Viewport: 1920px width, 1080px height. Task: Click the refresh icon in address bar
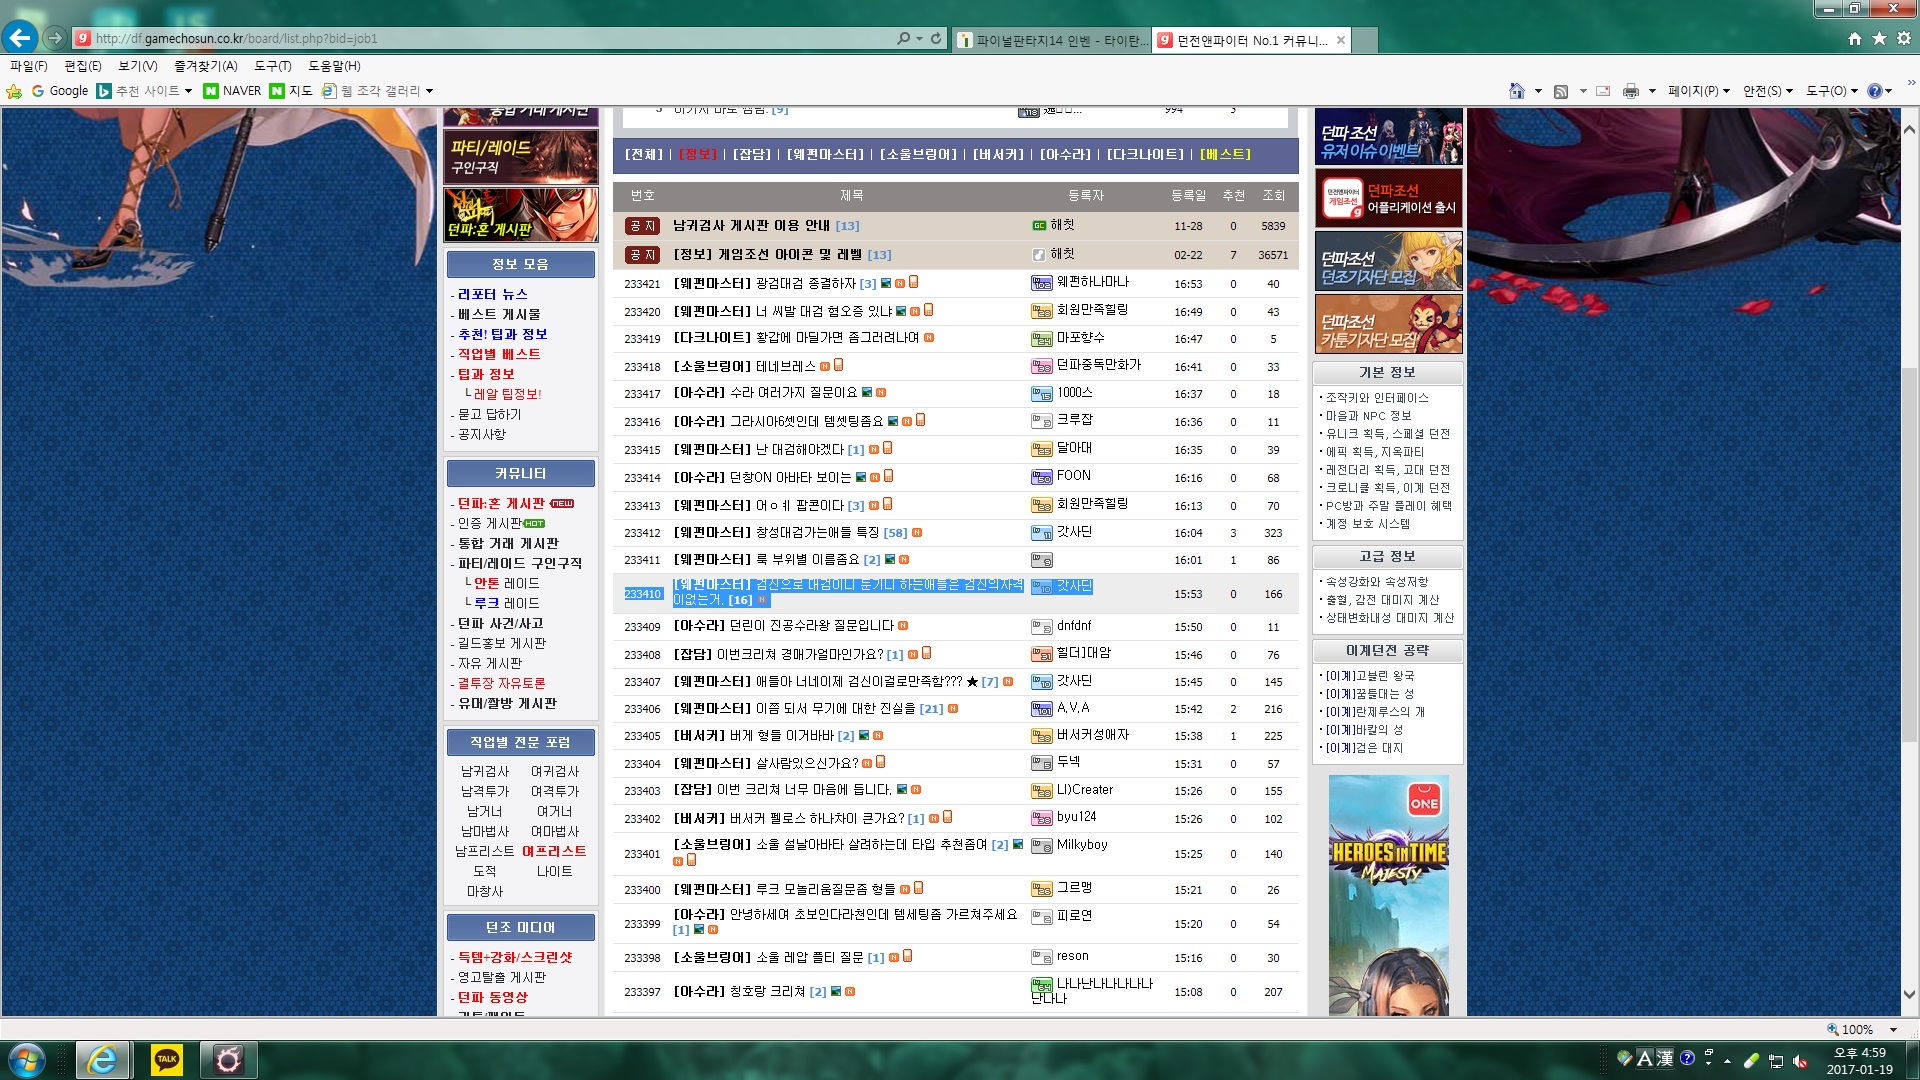pos(936,38)
